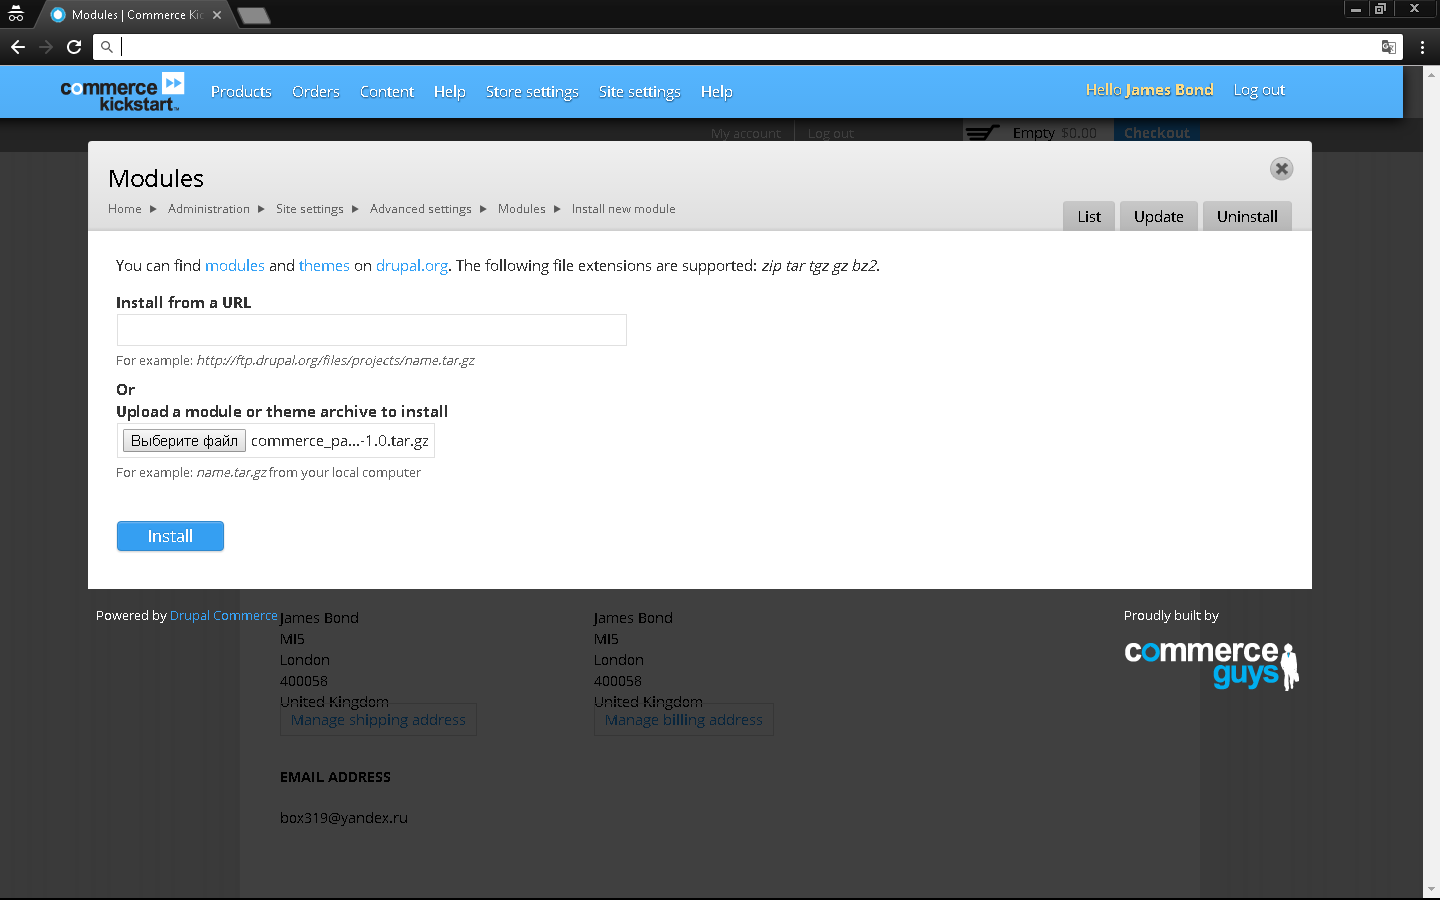Open the Store settings menu
The image size is (1440, 900).
(532, 92)
